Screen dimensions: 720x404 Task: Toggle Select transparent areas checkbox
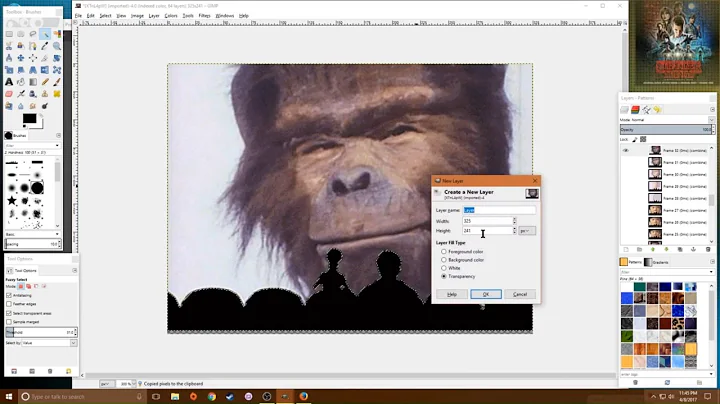(9, 313)
